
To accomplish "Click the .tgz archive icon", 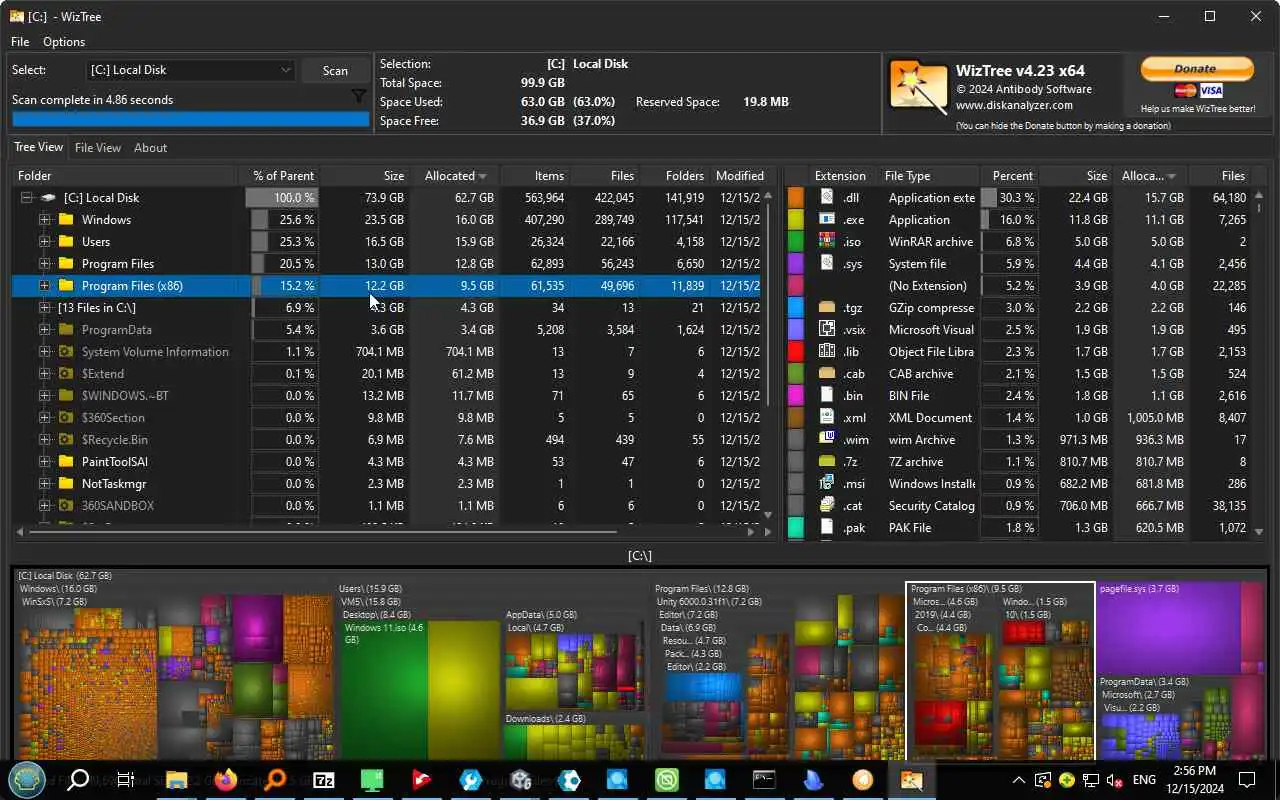I will [x=827, y=307].
